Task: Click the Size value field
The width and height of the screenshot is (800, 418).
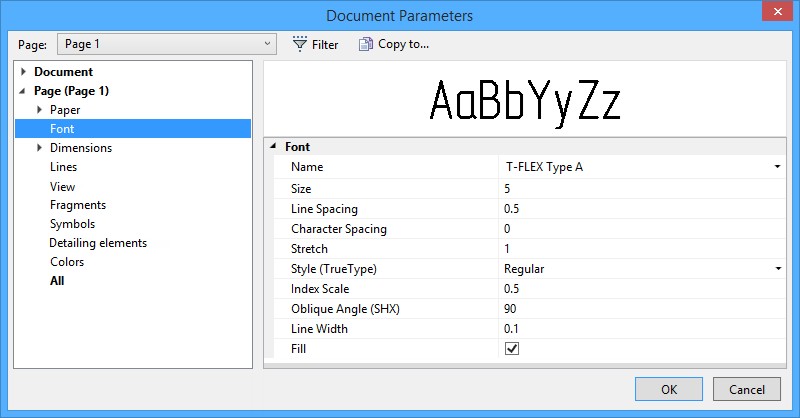Action: (x=640, y=188)
